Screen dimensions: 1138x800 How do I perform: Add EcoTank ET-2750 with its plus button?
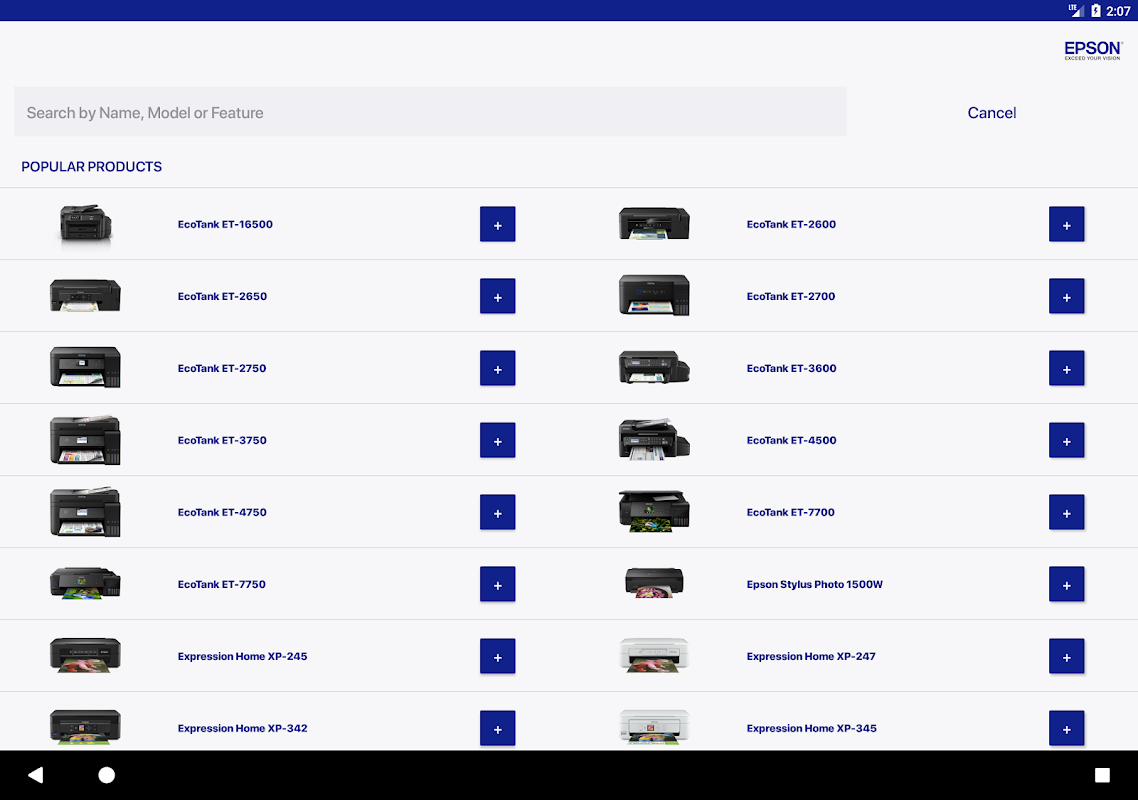[497, 368]
